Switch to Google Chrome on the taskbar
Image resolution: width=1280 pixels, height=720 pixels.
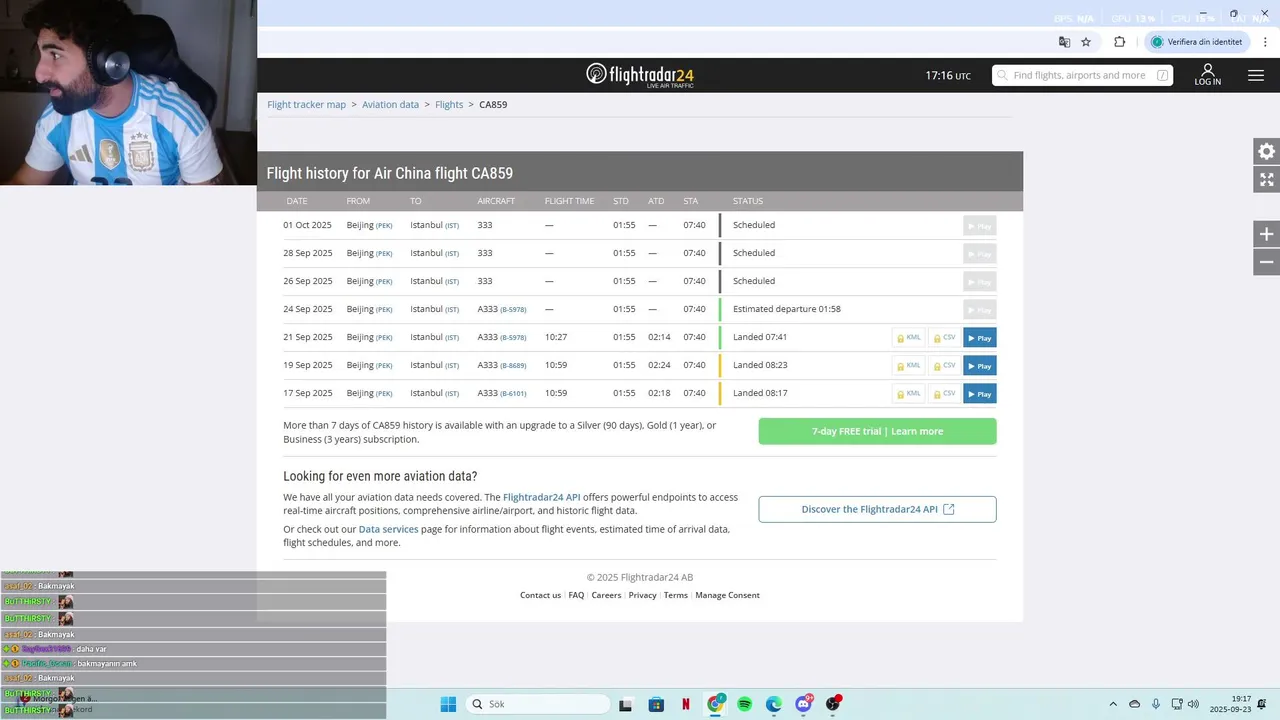[x=716, y=704]
